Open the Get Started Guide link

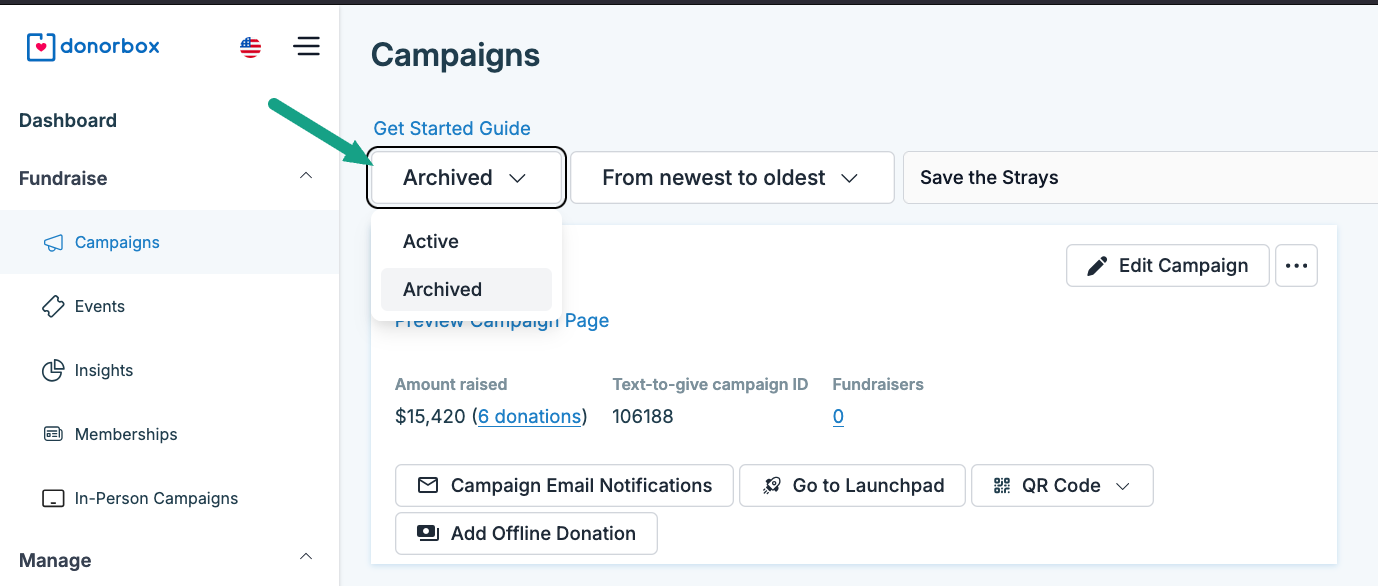452,129
